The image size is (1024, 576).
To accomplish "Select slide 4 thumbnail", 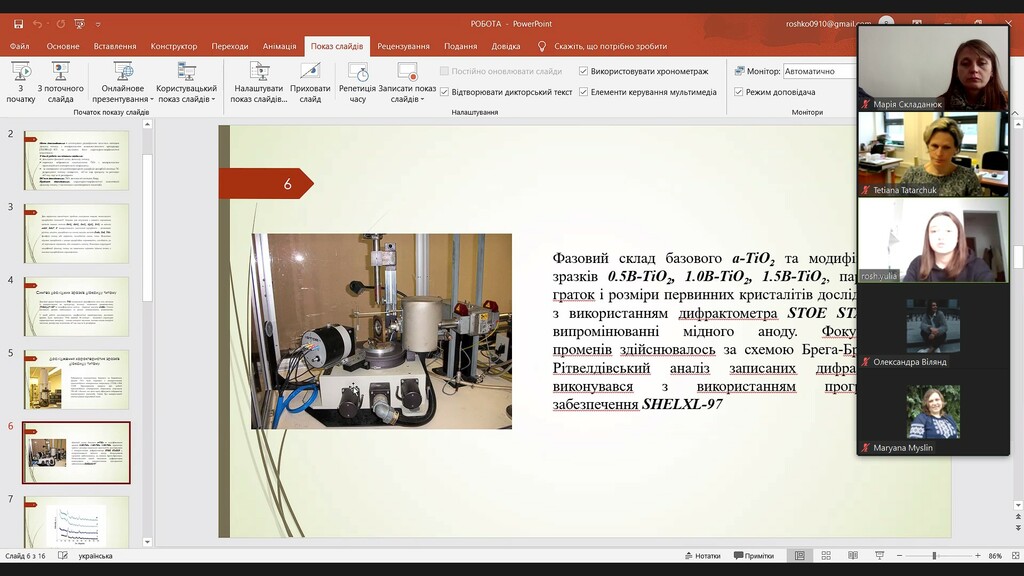I will point(76,307).
